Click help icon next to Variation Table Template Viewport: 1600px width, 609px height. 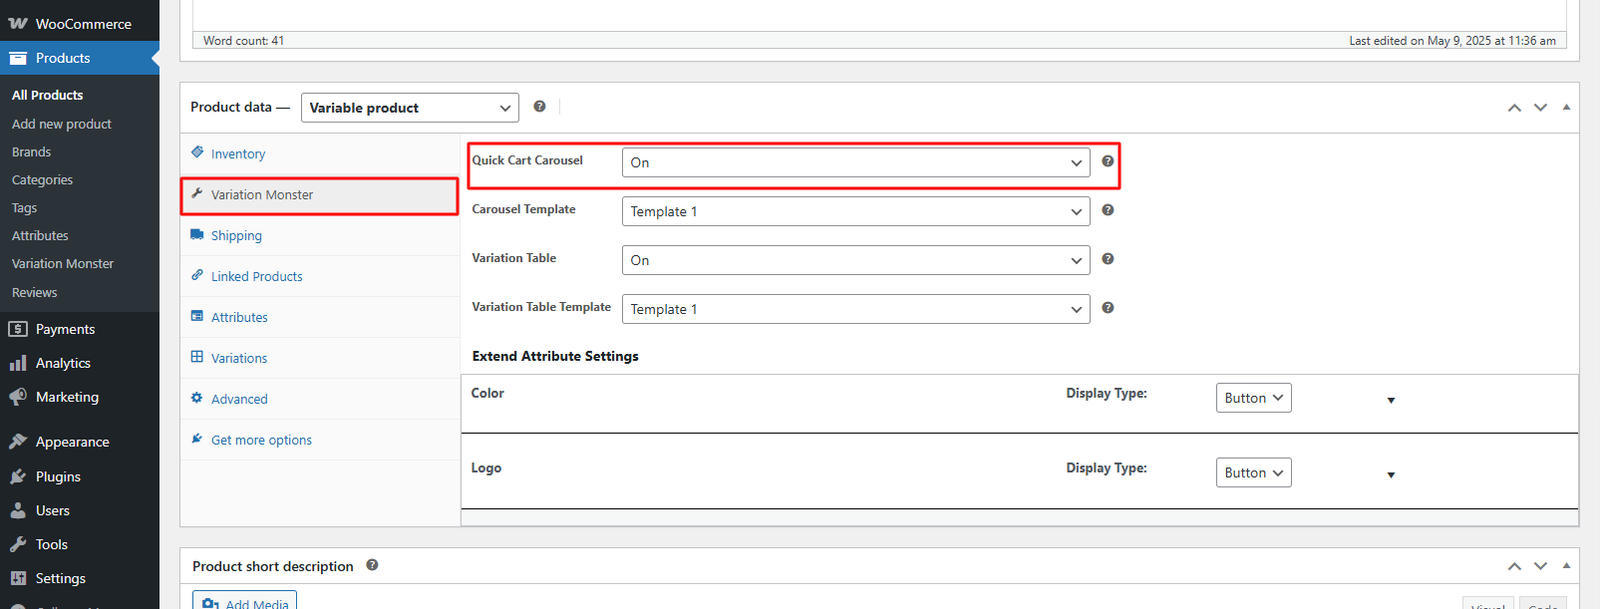[x=1107, y=308]
